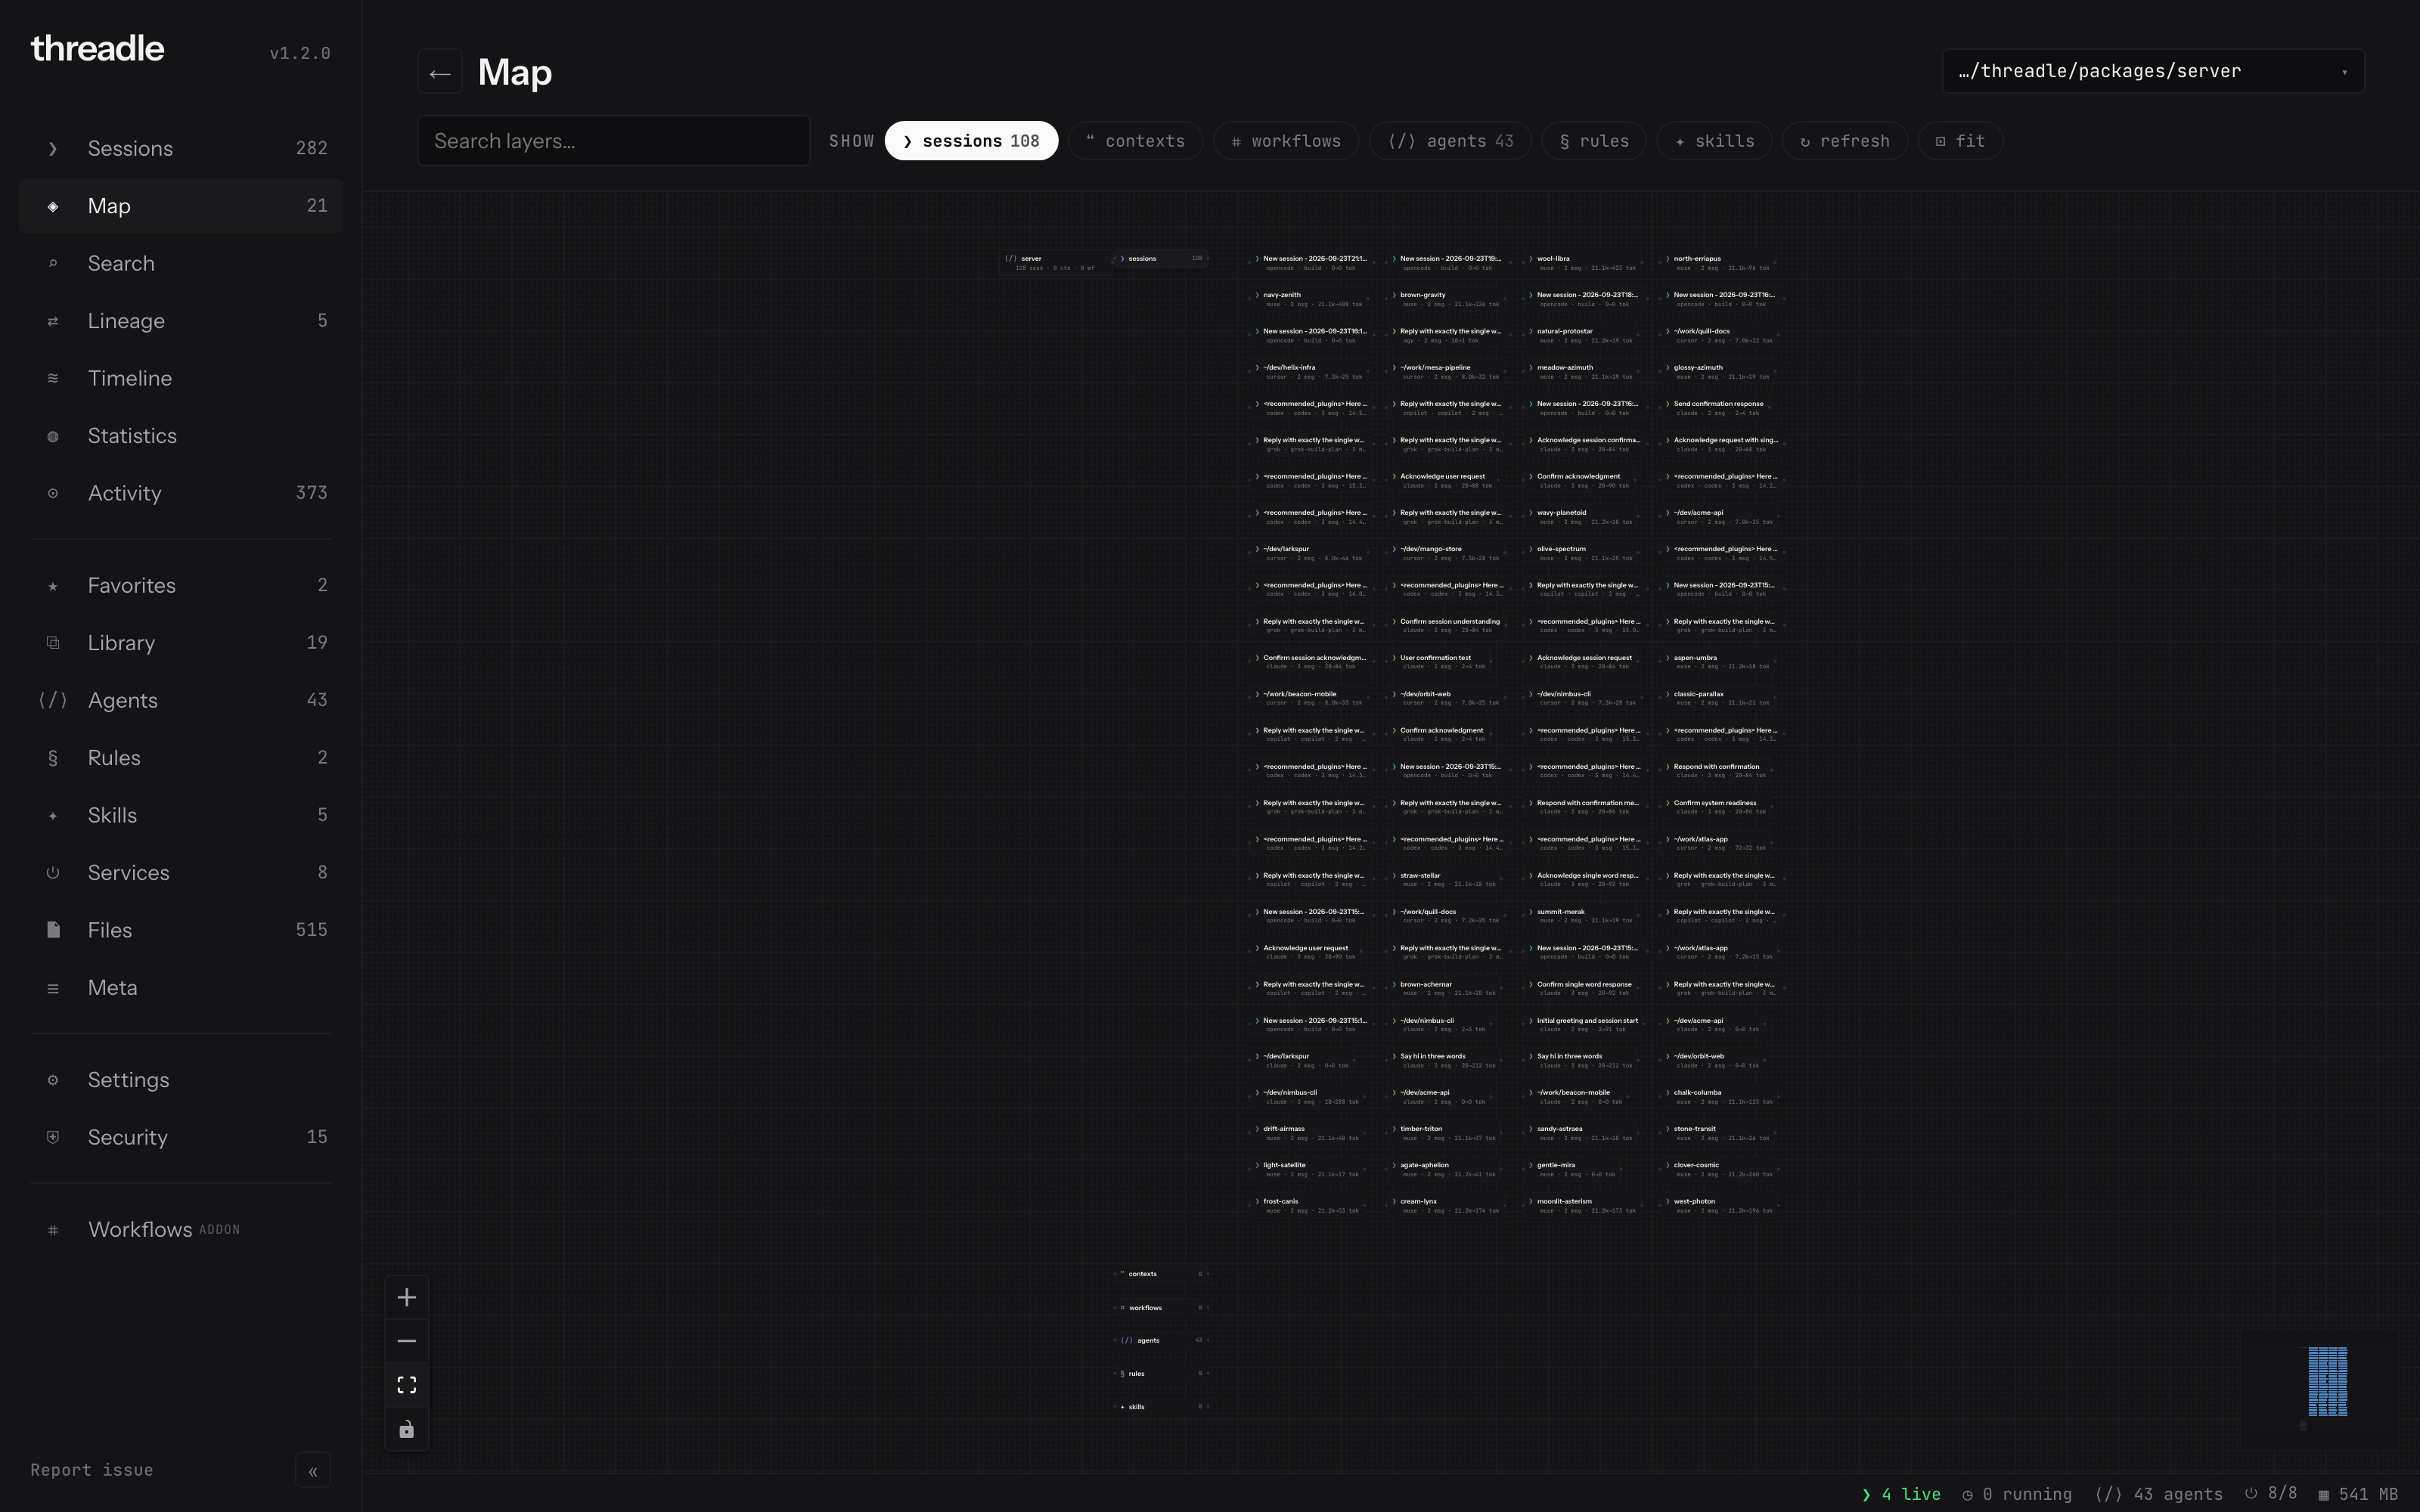Expand the sessions group node on map

click(x=1161, y=258)
